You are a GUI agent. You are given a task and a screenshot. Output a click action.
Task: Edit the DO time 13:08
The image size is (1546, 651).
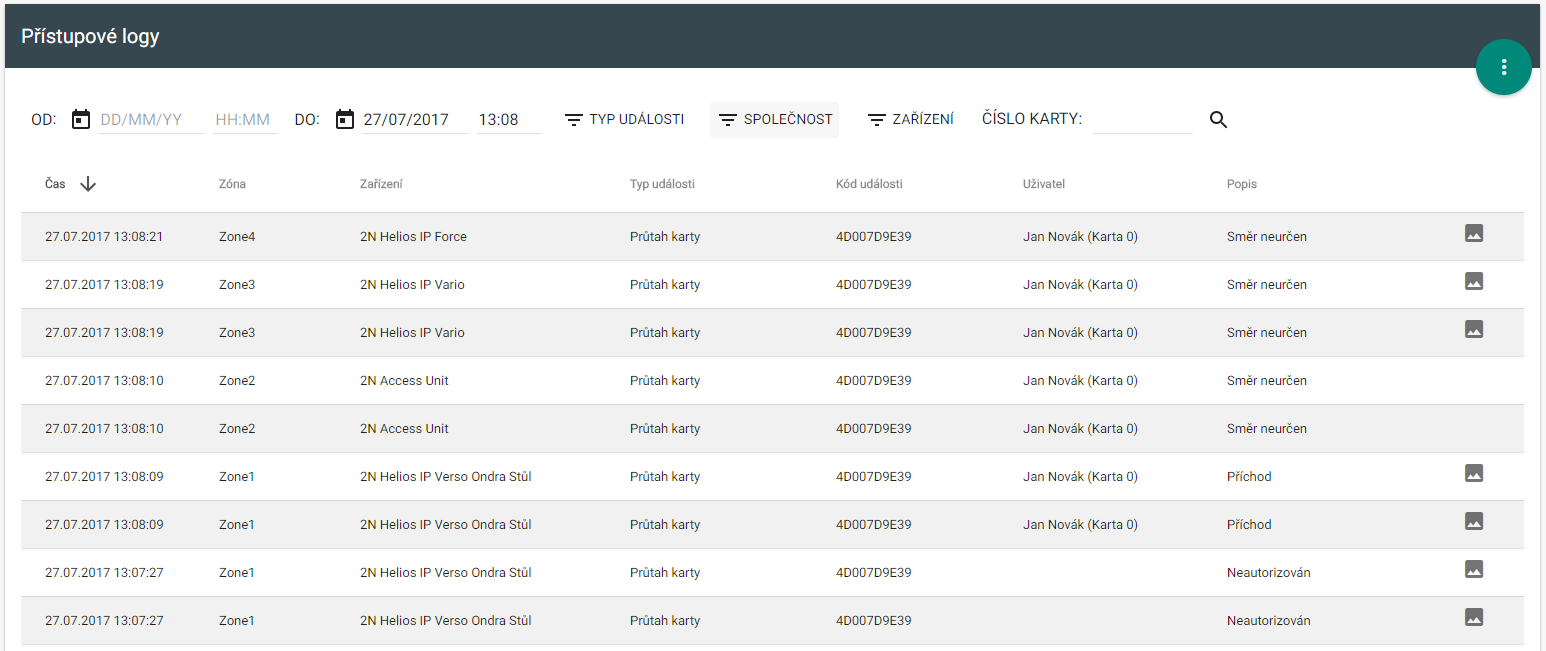pos(509,120)
